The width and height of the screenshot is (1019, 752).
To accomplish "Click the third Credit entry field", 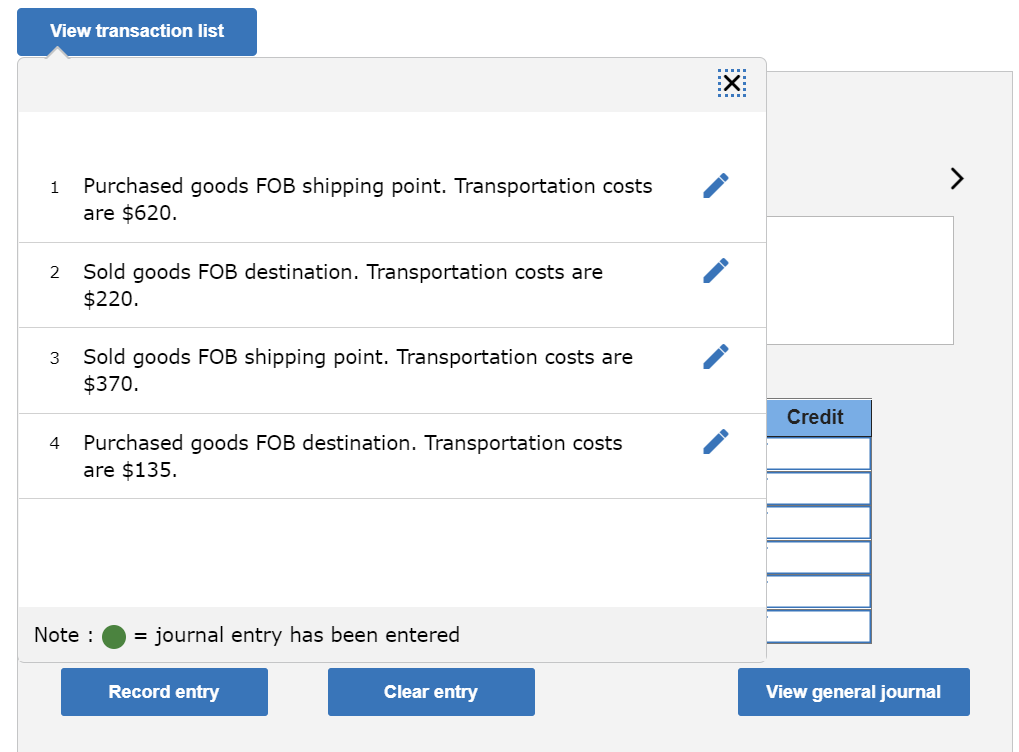I will click(x=816, y=521).
